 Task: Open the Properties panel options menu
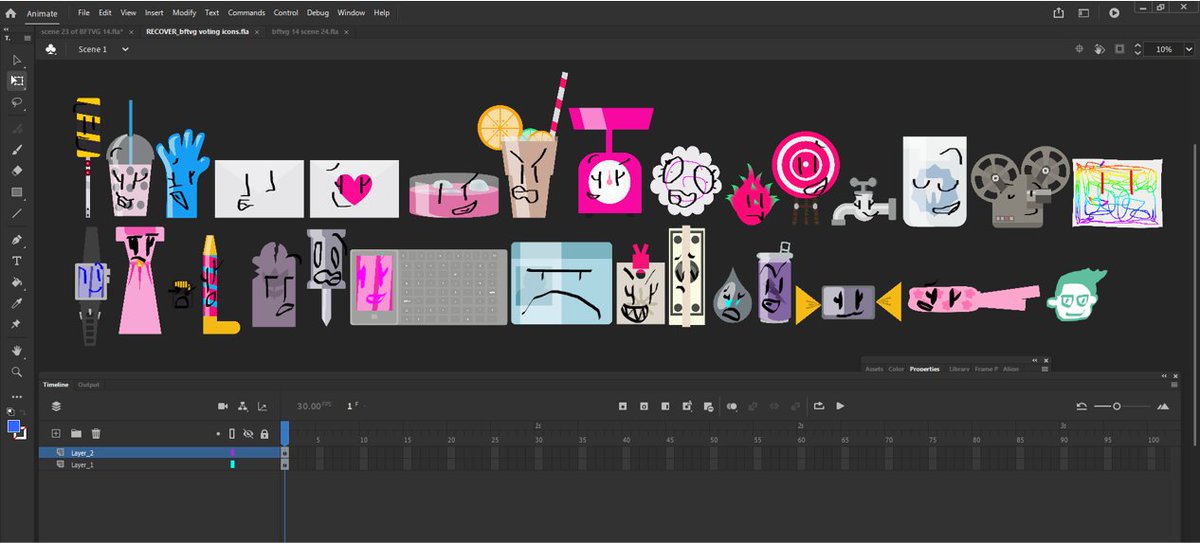click(x=1047, y=369)
